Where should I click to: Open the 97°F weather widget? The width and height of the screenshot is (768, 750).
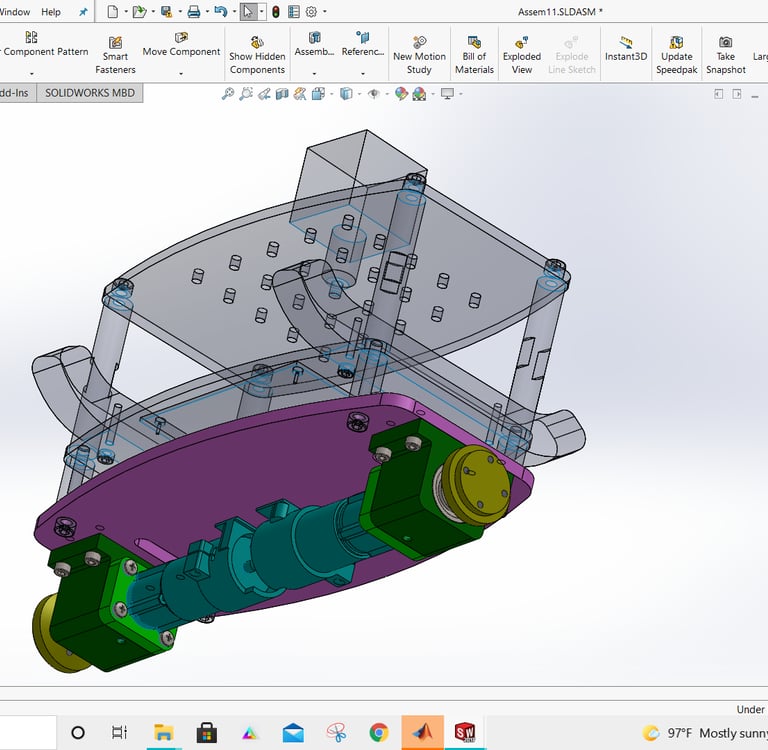pos(704,733)
